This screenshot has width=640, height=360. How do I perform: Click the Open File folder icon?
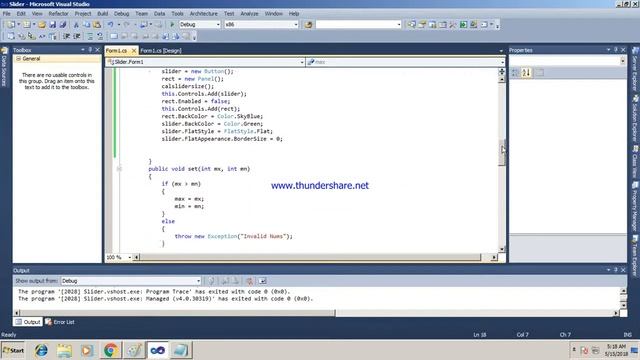tap(42, 24)
